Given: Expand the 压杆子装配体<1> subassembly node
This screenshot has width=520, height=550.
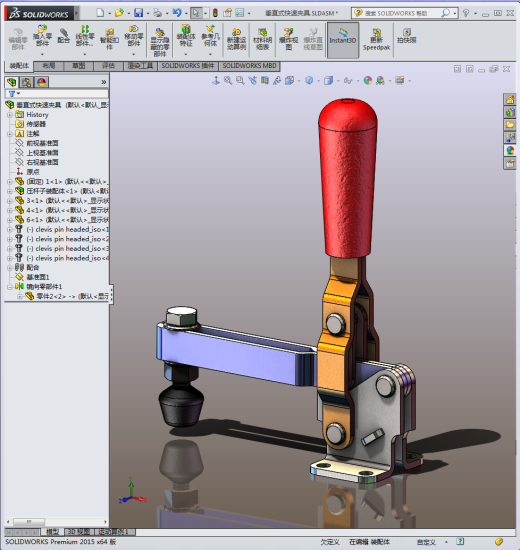Looking at the screenshot, I should [10, 191].
